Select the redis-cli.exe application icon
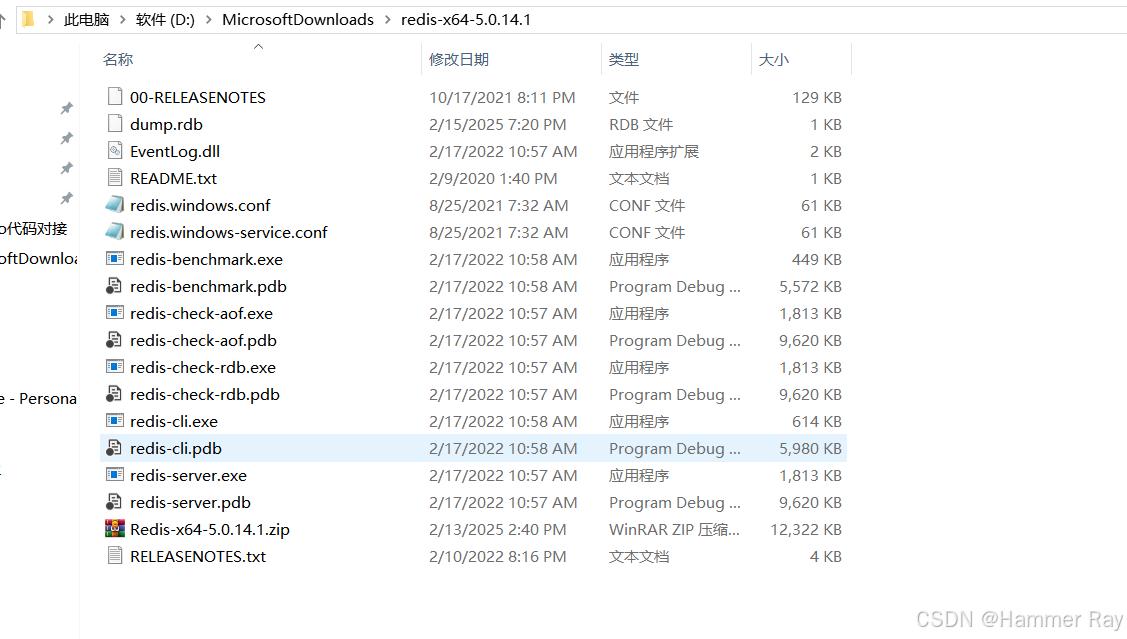 click(x=115, y=420)
